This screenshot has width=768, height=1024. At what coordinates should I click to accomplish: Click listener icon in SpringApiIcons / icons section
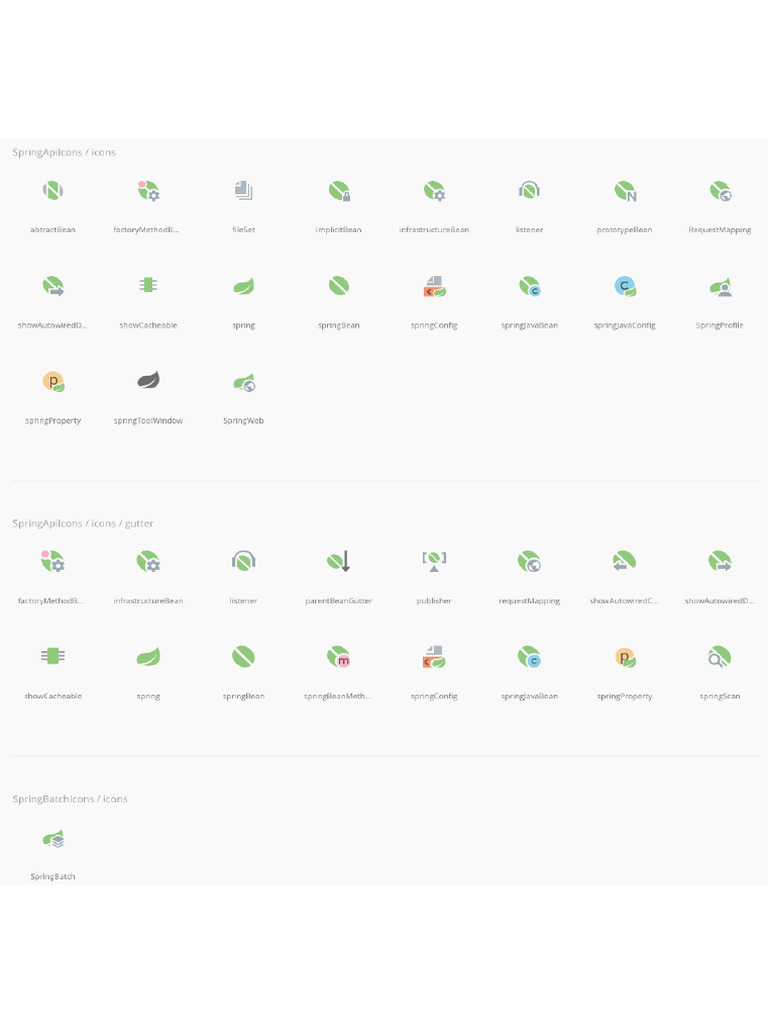click(529, 191)
